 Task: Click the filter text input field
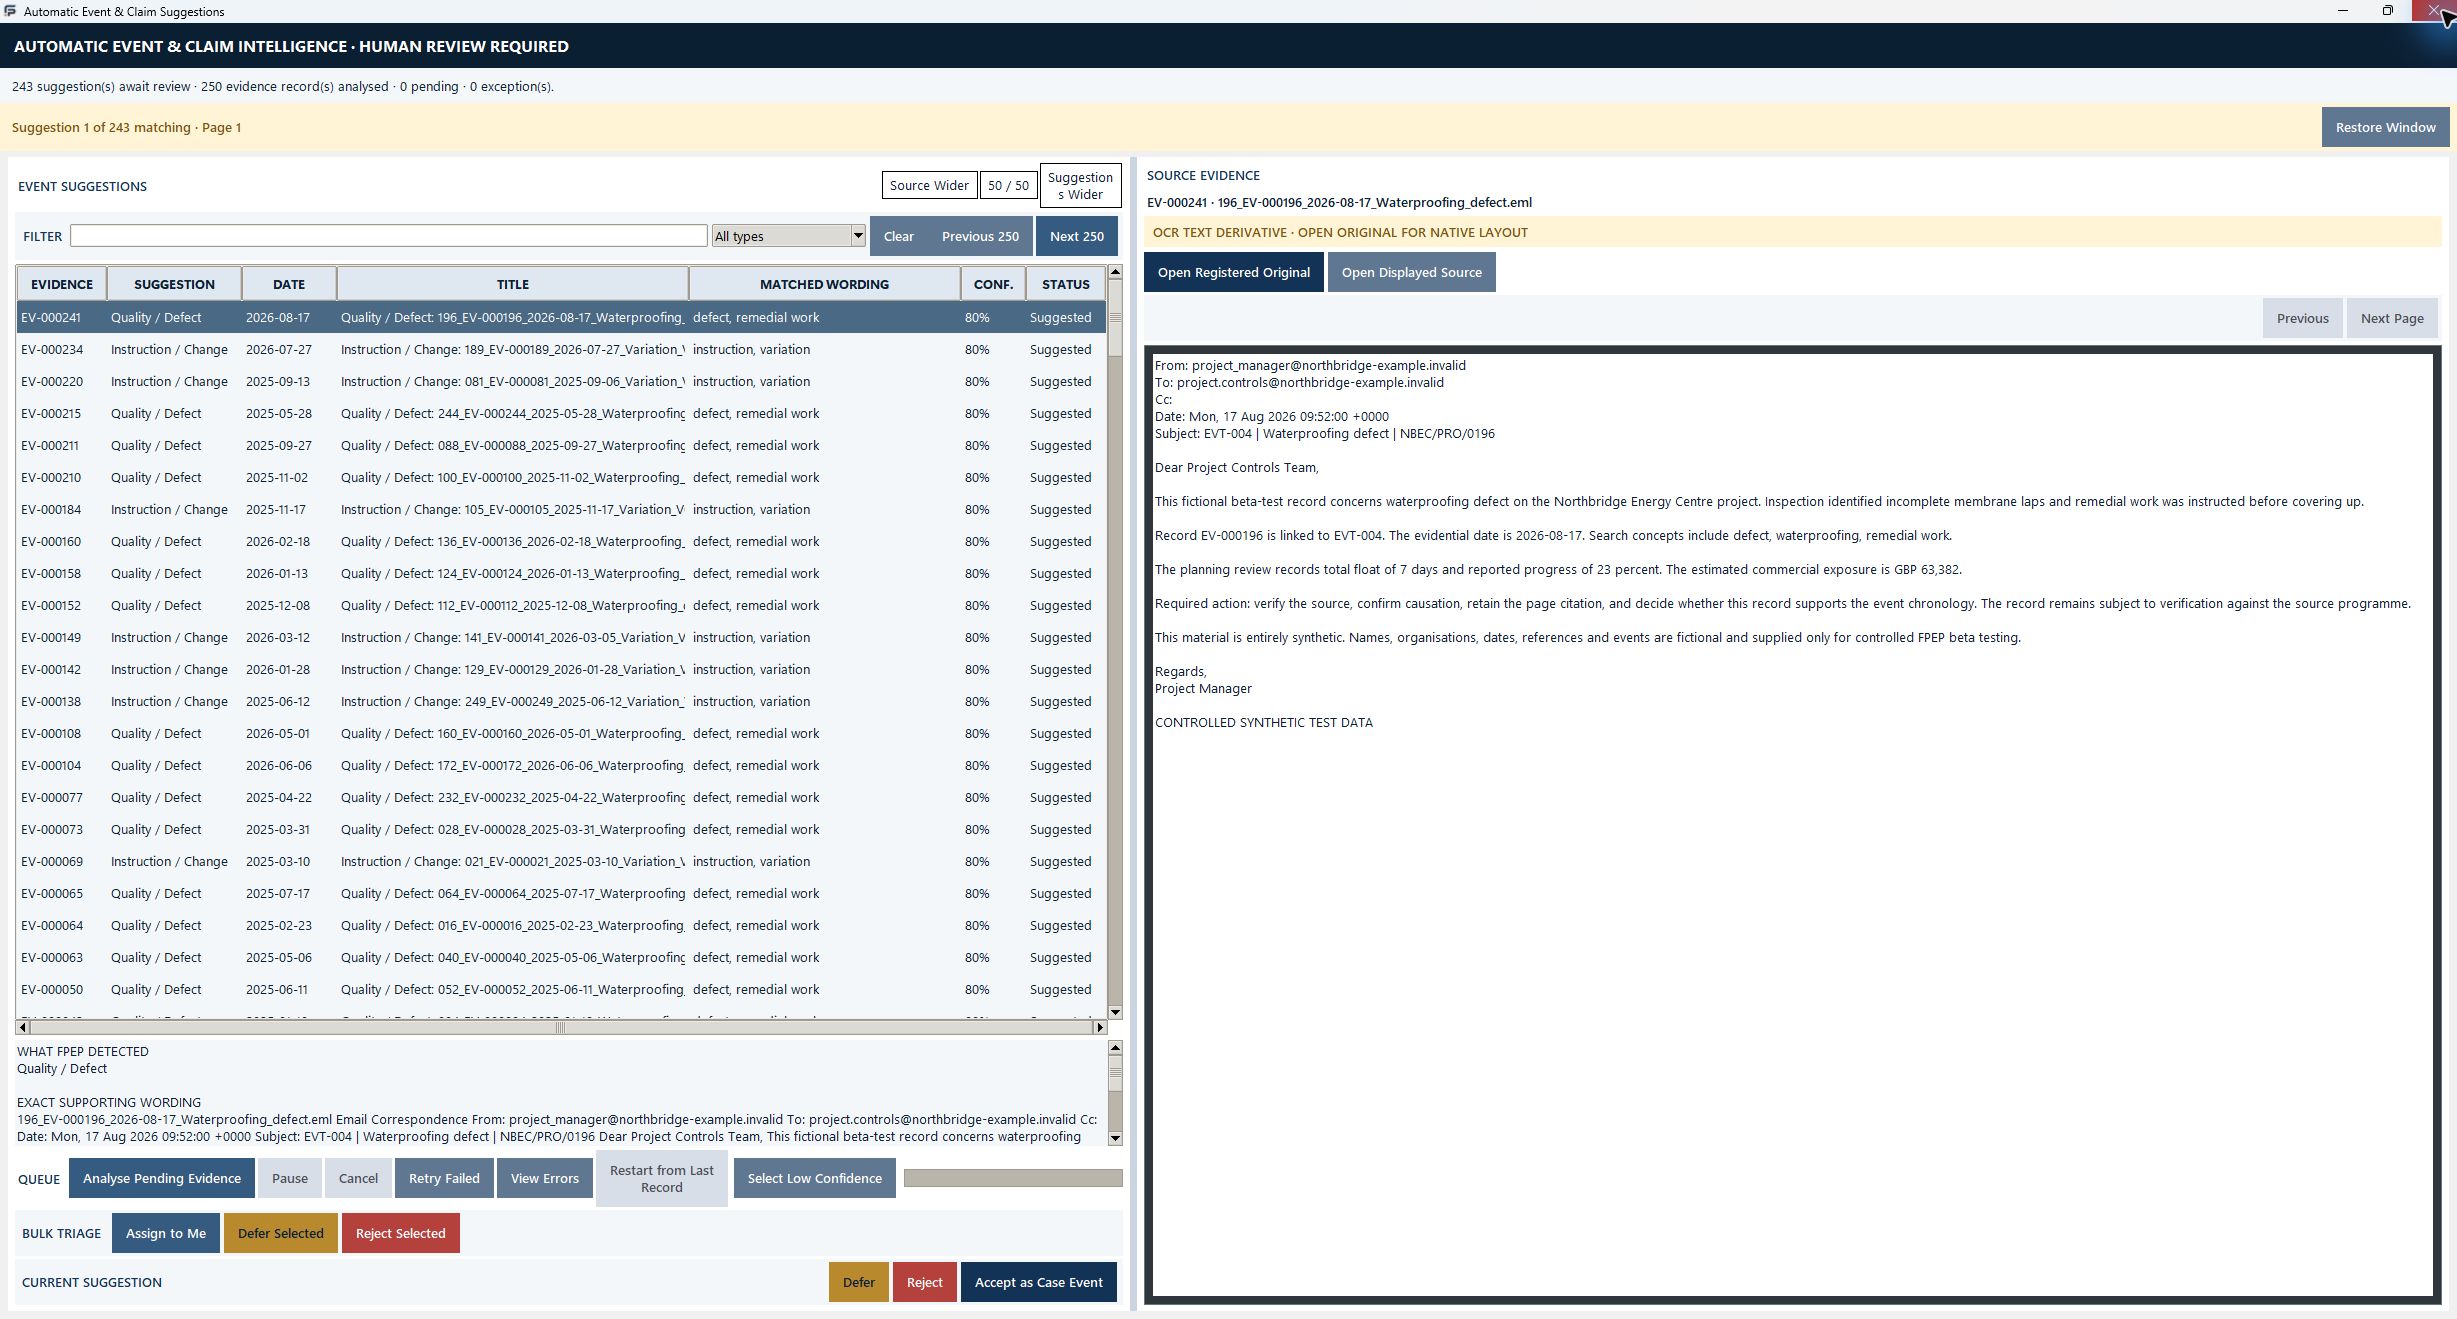pyautogui.click(x=388, y=236)
